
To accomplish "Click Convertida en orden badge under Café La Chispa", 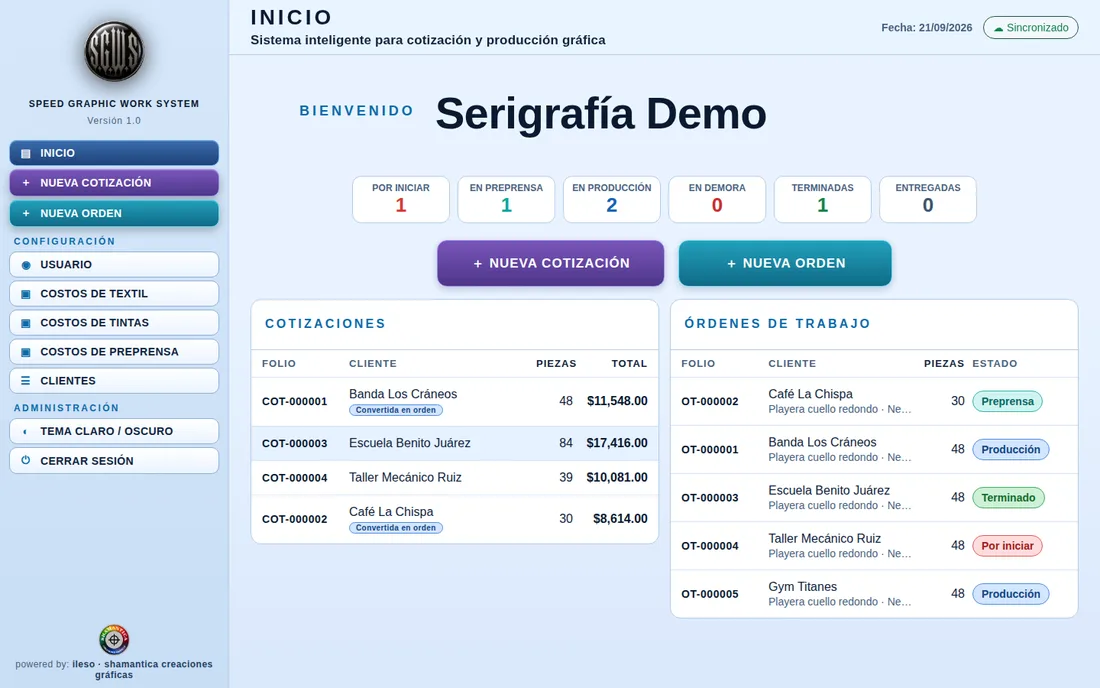I will coord(396,528).
